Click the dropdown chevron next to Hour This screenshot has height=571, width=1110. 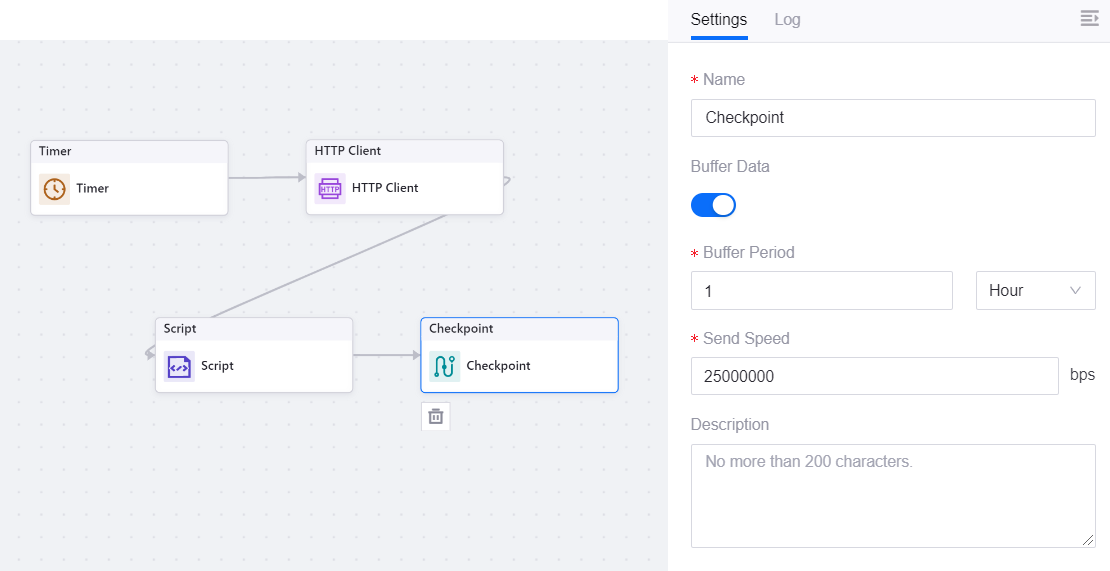coord(1076,291)
